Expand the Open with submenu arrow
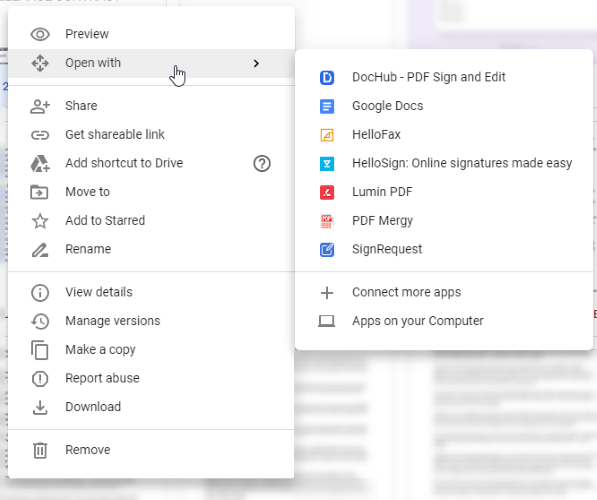This screenshot has height=500, width=597. (256, 63)
